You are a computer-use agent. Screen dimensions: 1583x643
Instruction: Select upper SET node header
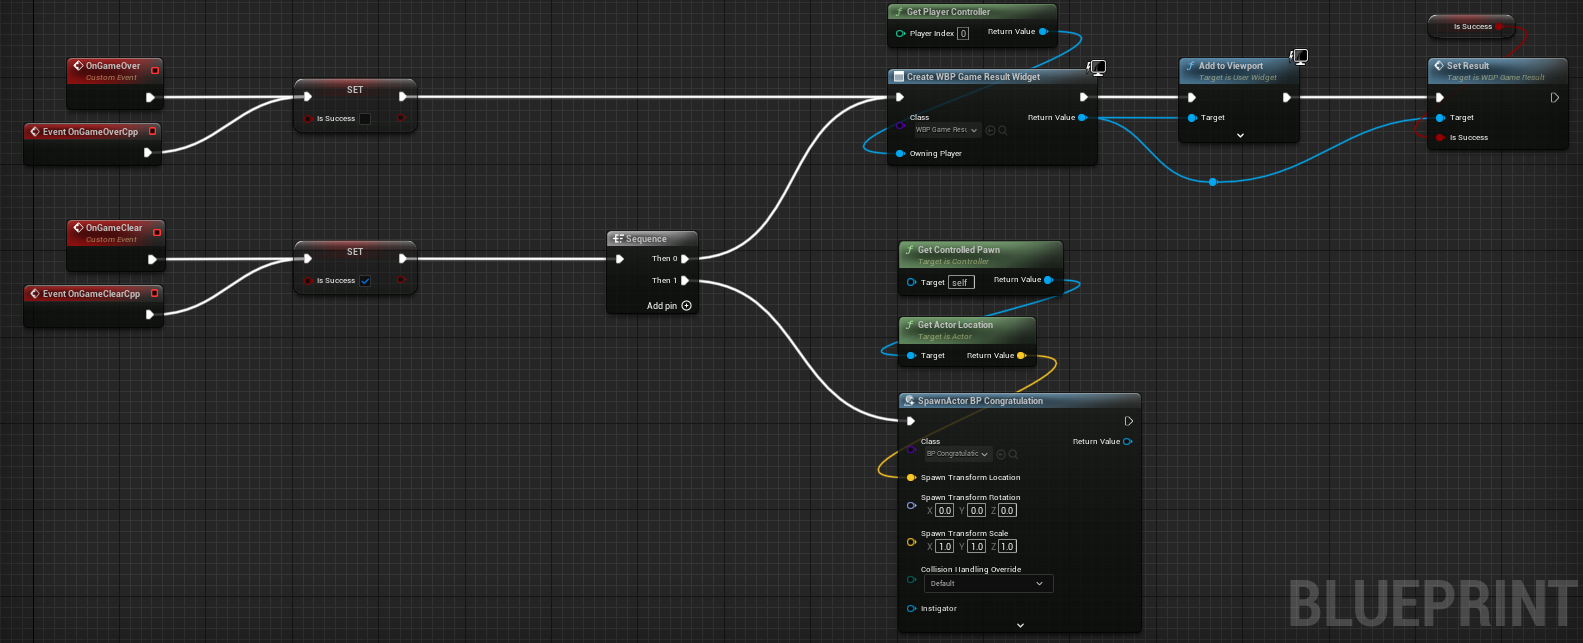[355, 89]
